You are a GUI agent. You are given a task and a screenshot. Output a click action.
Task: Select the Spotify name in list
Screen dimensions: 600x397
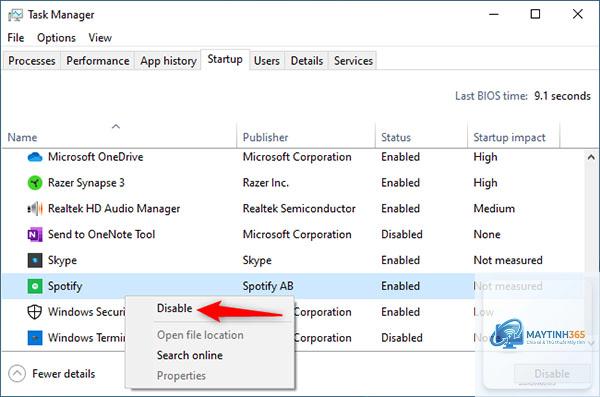(x=65, y=286)
